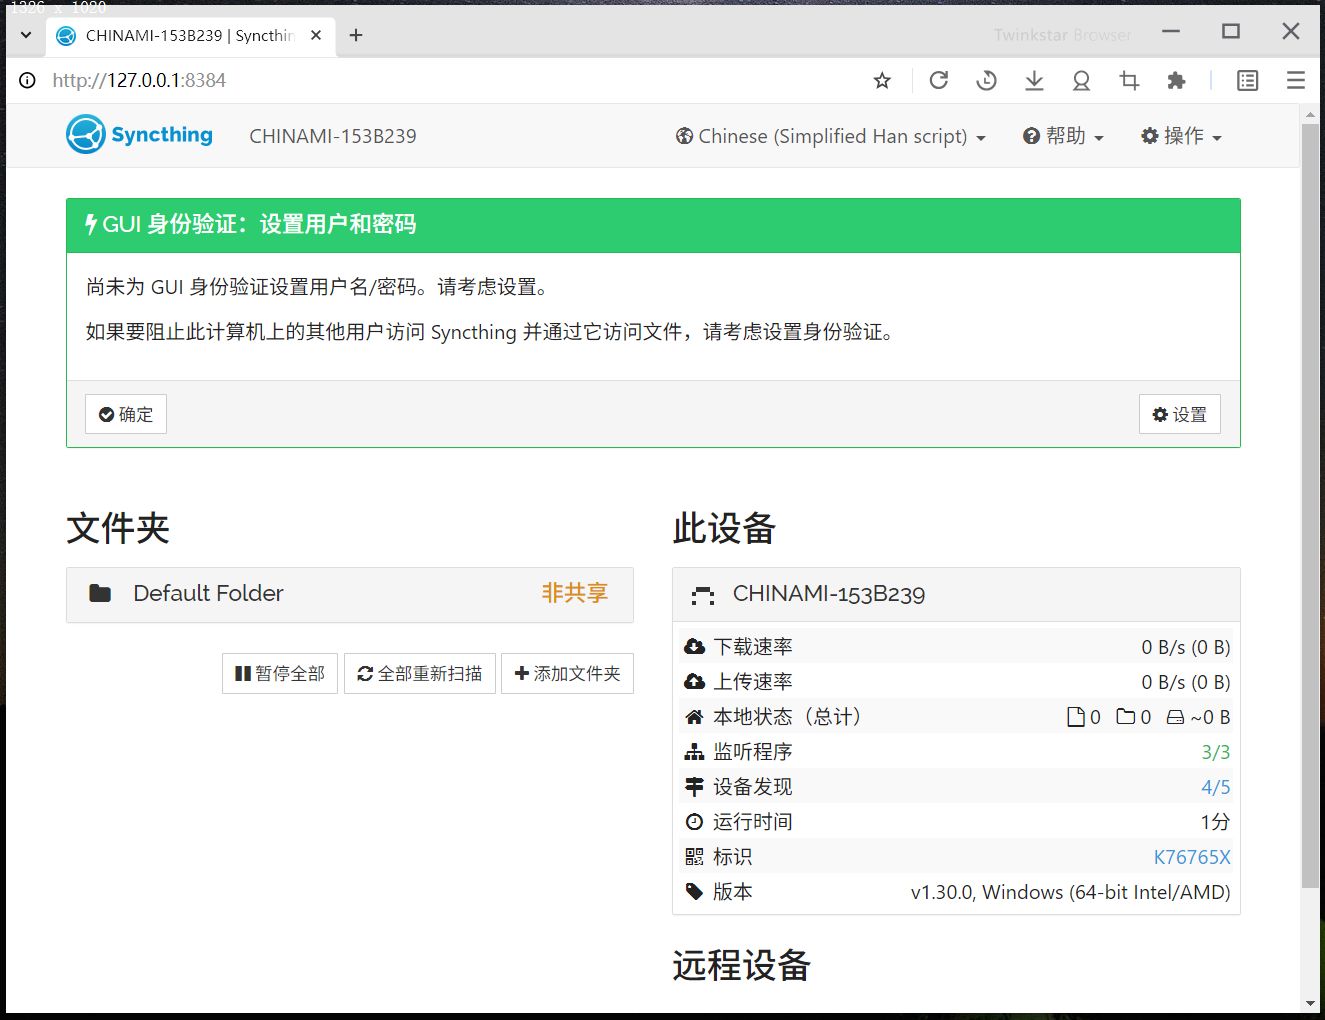This screenshot has width=1325, height=1020.
Task: Click the 本地状态 home icon
Action: 694,717
